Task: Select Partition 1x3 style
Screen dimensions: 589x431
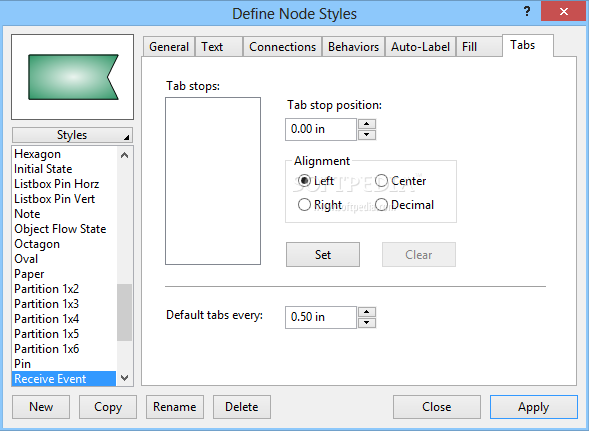Action: (64, 304)
